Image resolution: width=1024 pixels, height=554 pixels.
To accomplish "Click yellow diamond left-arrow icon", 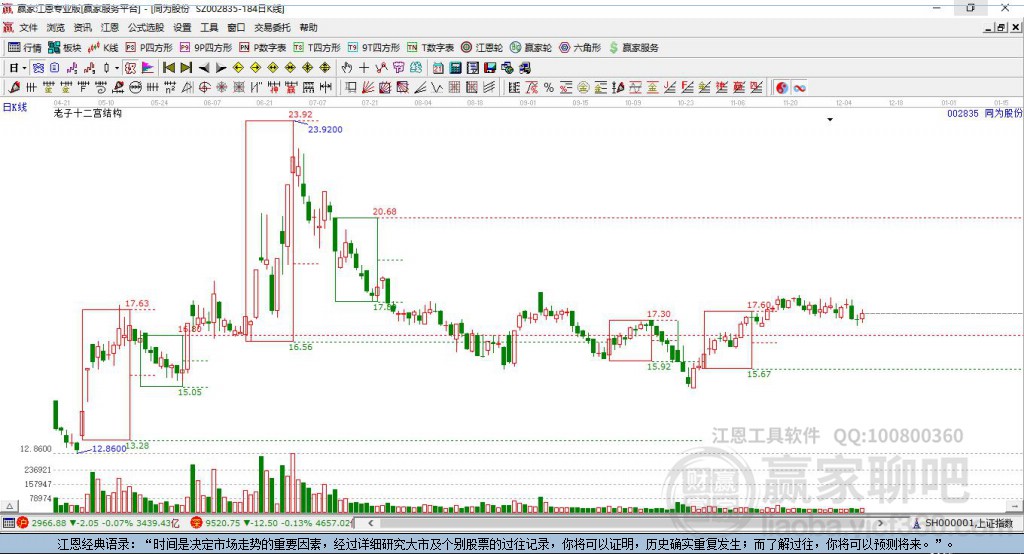I will 238,68.
